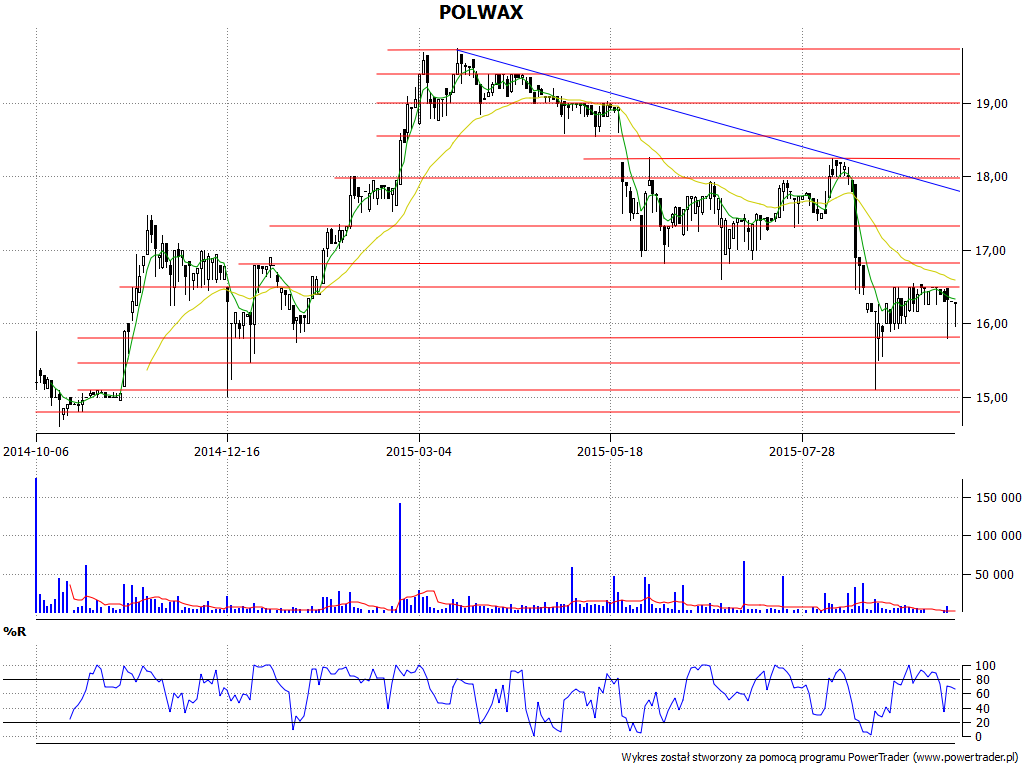Click the 100 000 volume axis label
1024x768 pixels.
coord(999,536)
